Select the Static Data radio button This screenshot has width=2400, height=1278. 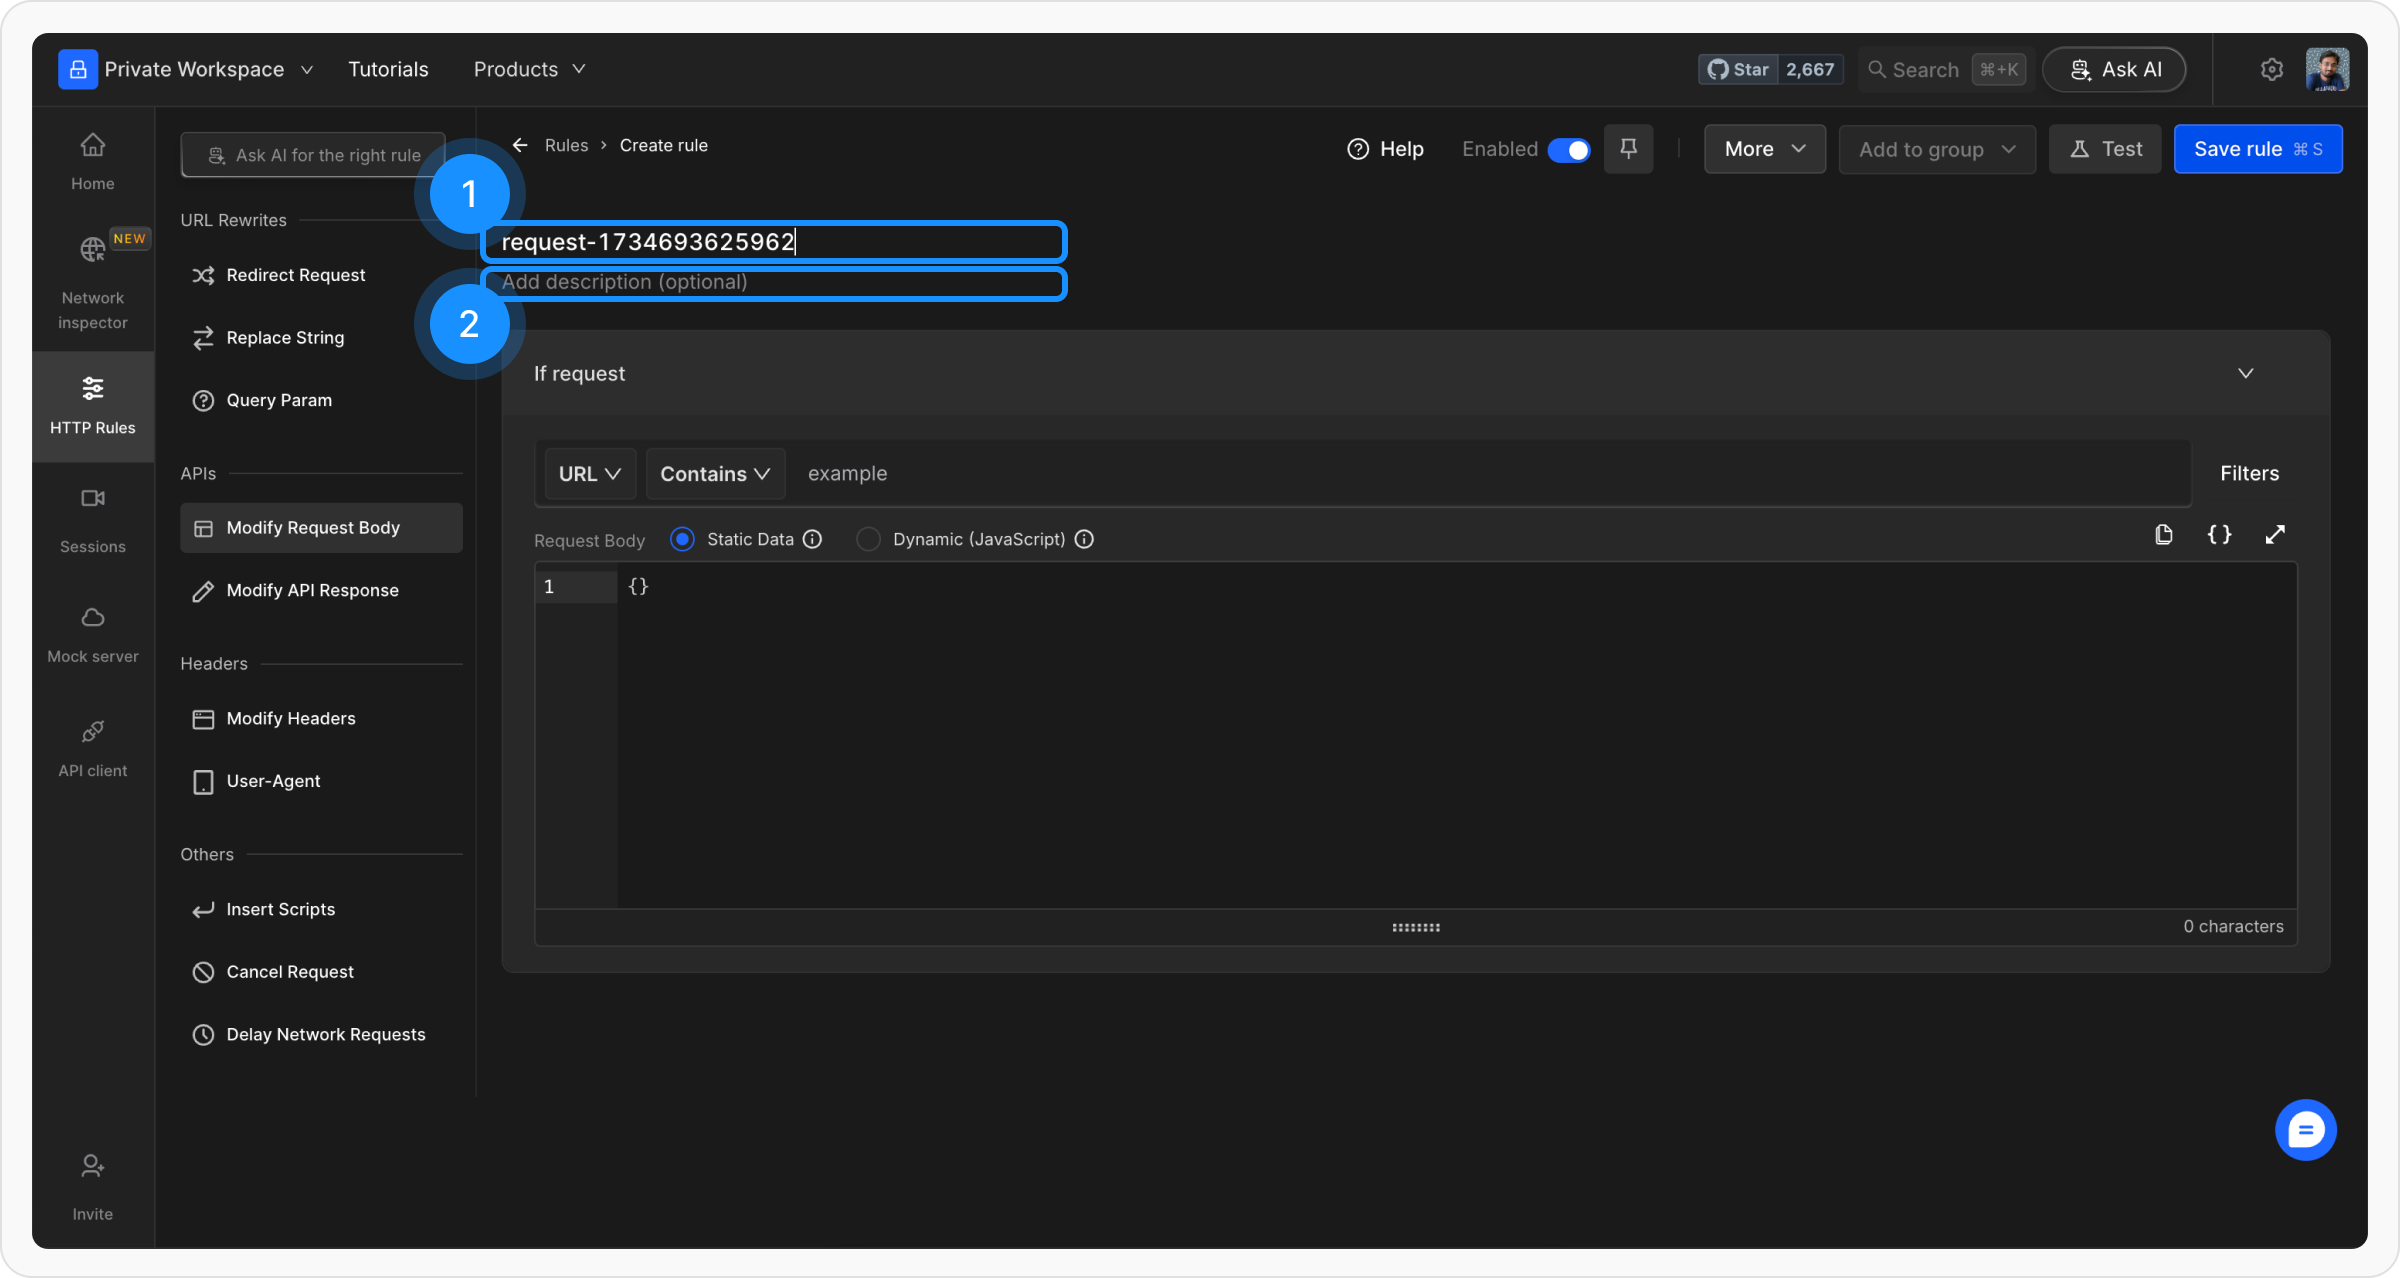point(682,539)
